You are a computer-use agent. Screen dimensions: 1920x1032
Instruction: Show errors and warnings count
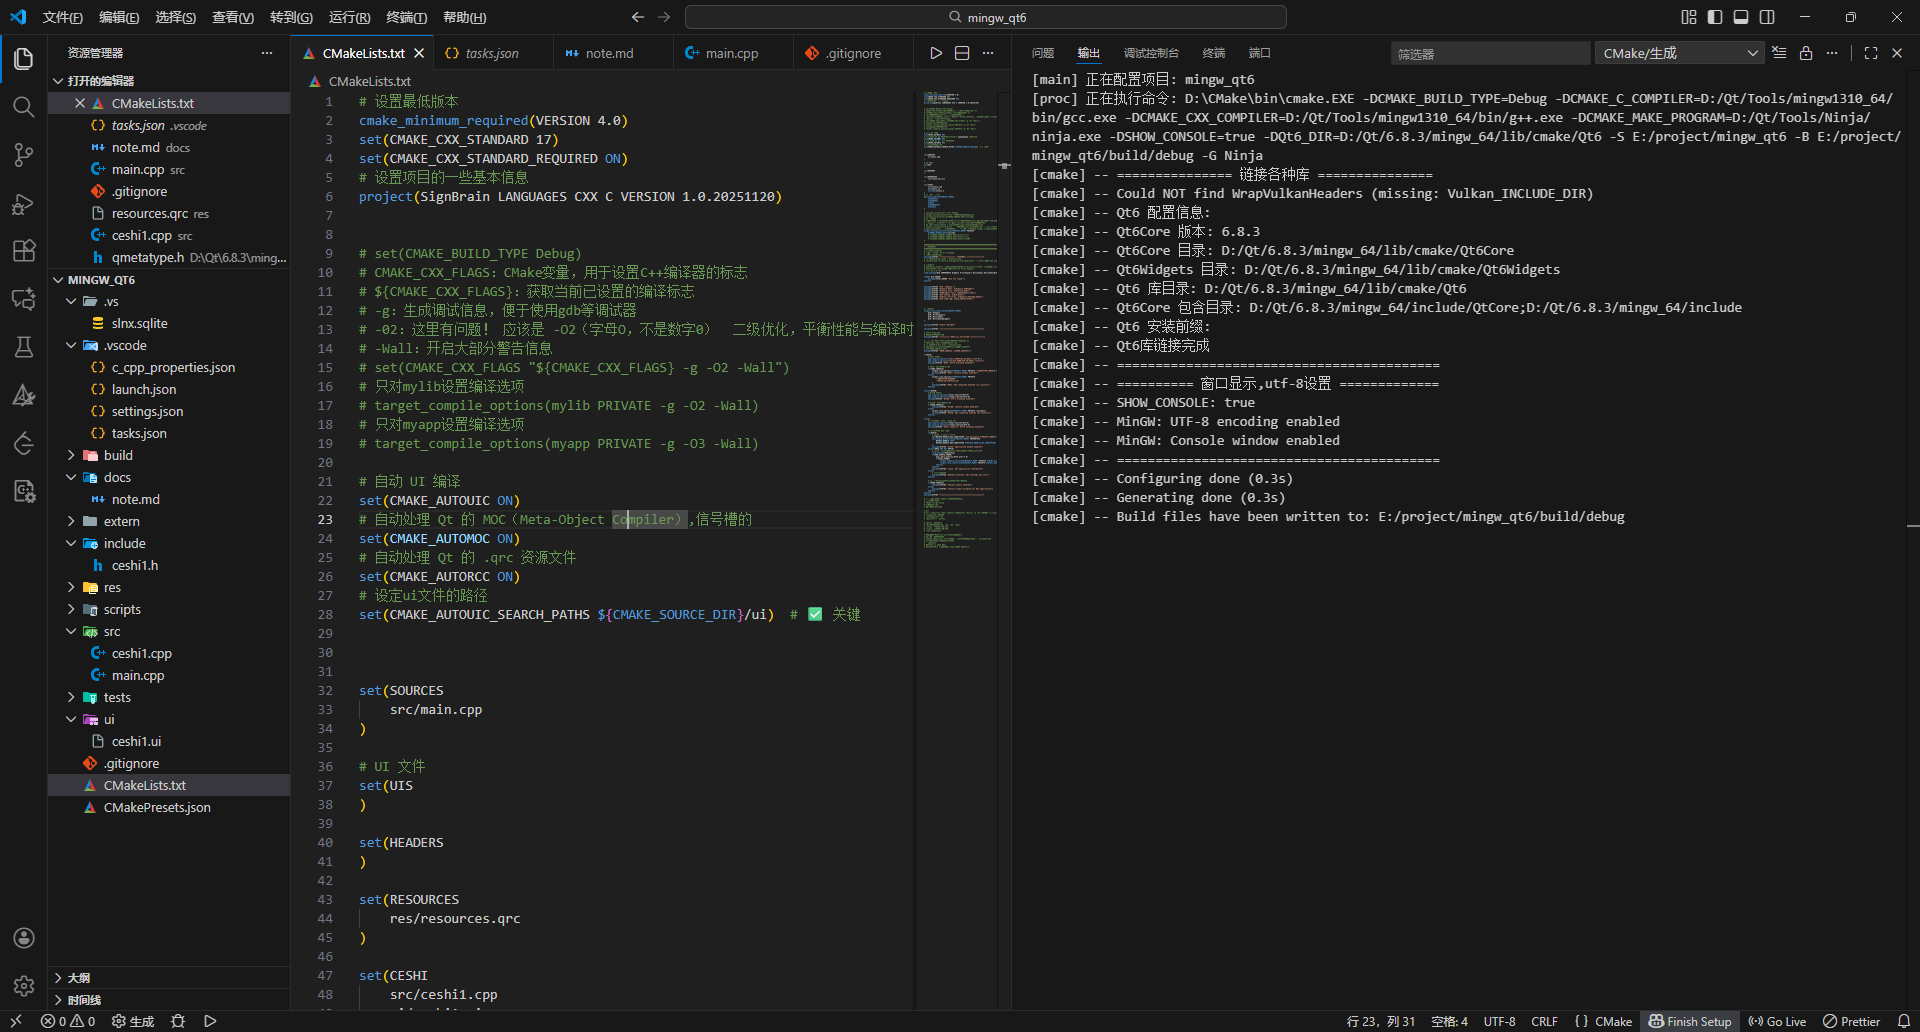pyautogui.click(x=68, y=1021)
